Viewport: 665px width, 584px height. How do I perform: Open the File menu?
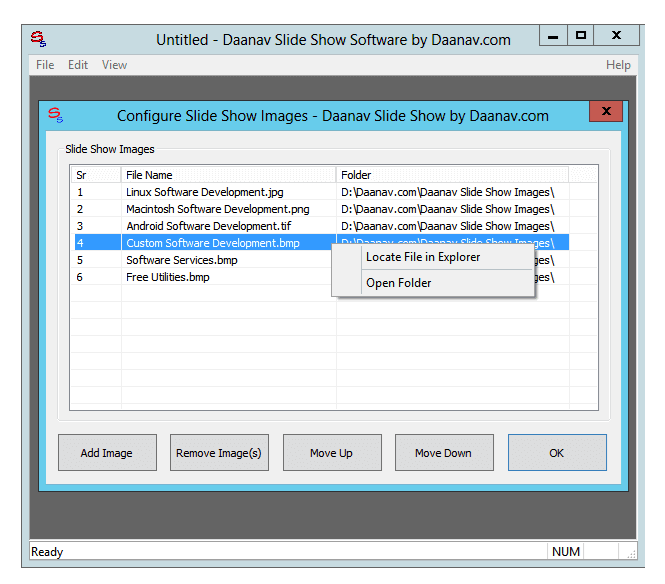pyautogui.click(x=45, y=65)
